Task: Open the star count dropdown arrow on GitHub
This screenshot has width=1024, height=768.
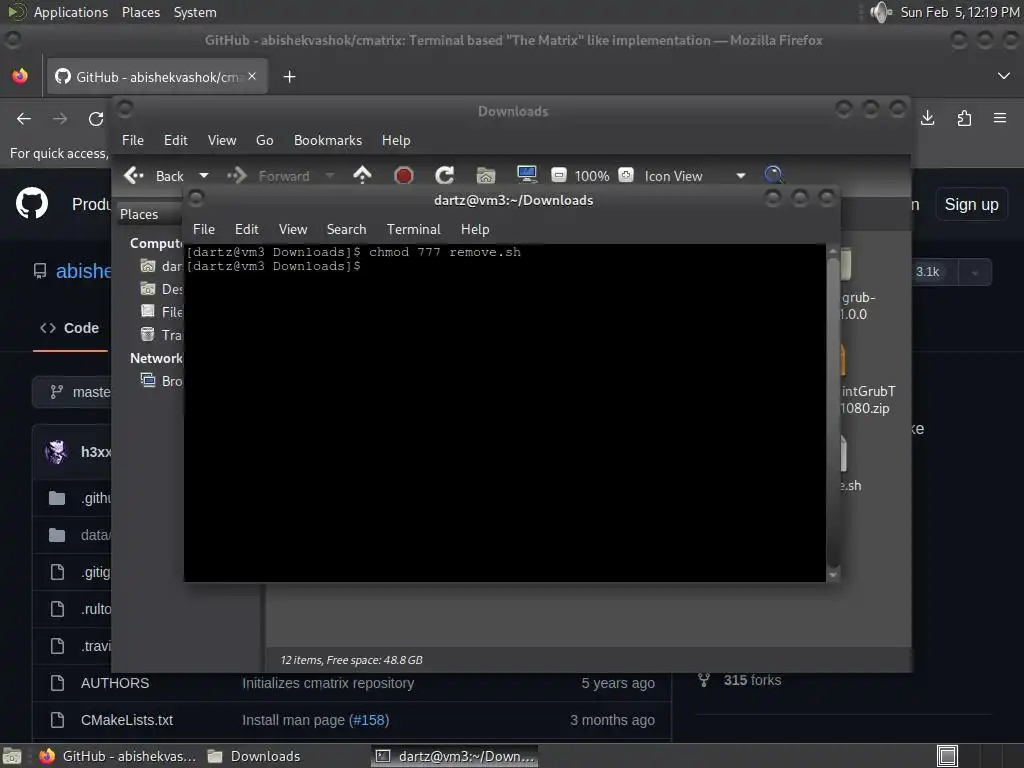Action: 974,272
